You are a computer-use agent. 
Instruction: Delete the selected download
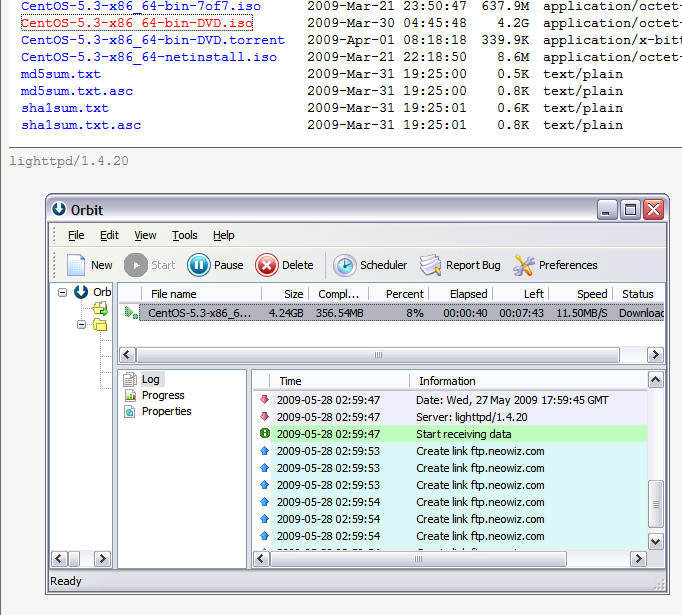[x=284, y=265]
